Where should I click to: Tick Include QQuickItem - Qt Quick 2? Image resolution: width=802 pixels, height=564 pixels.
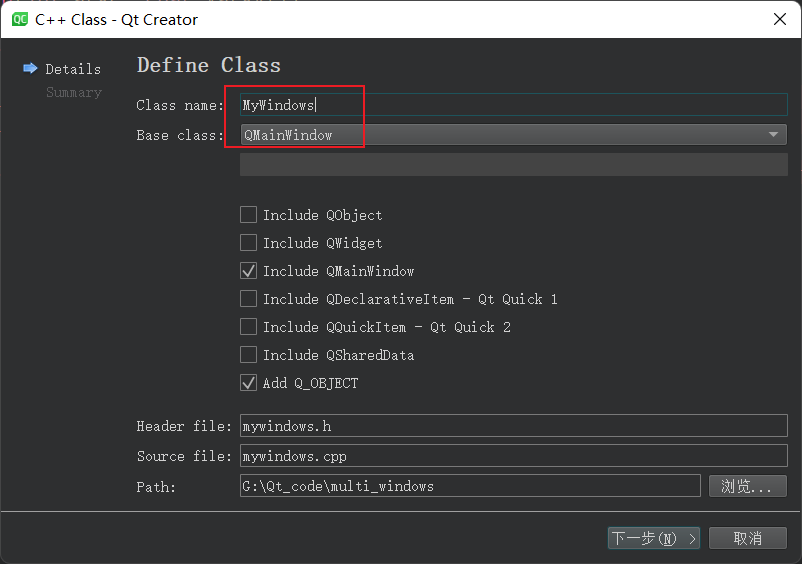pos(249,326)
